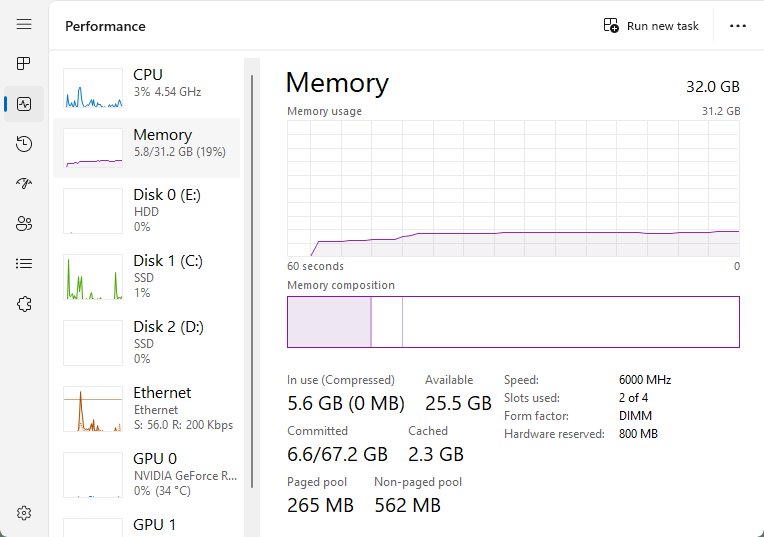Click the Run new task button label
This screenshot has height=537, width=764.
663,26
